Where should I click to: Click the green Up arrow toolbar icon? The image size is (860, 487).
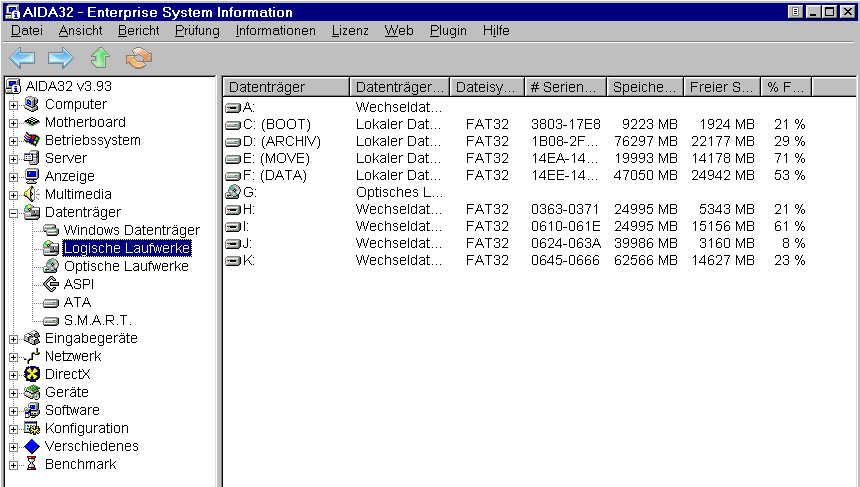pos(100,58)
